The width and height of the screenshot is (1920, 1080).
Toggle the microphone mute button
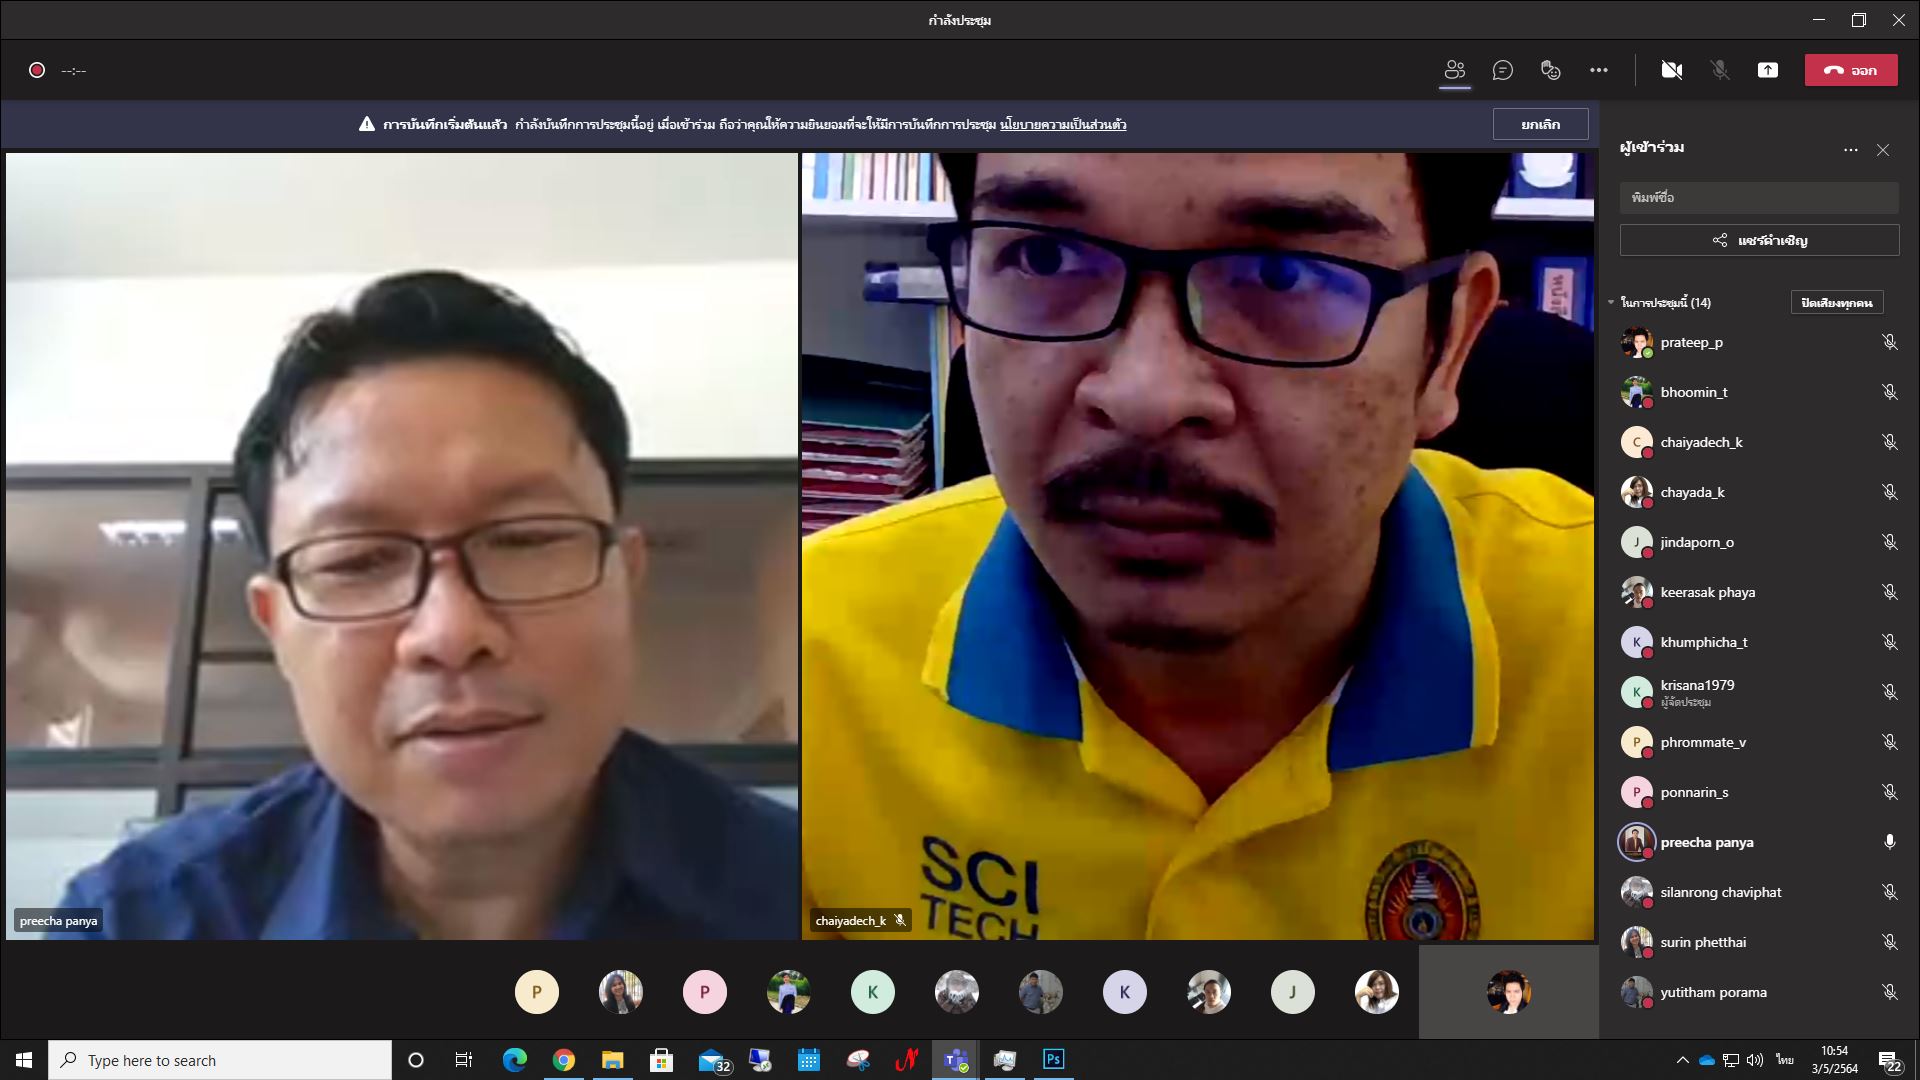click(1720, 70)
